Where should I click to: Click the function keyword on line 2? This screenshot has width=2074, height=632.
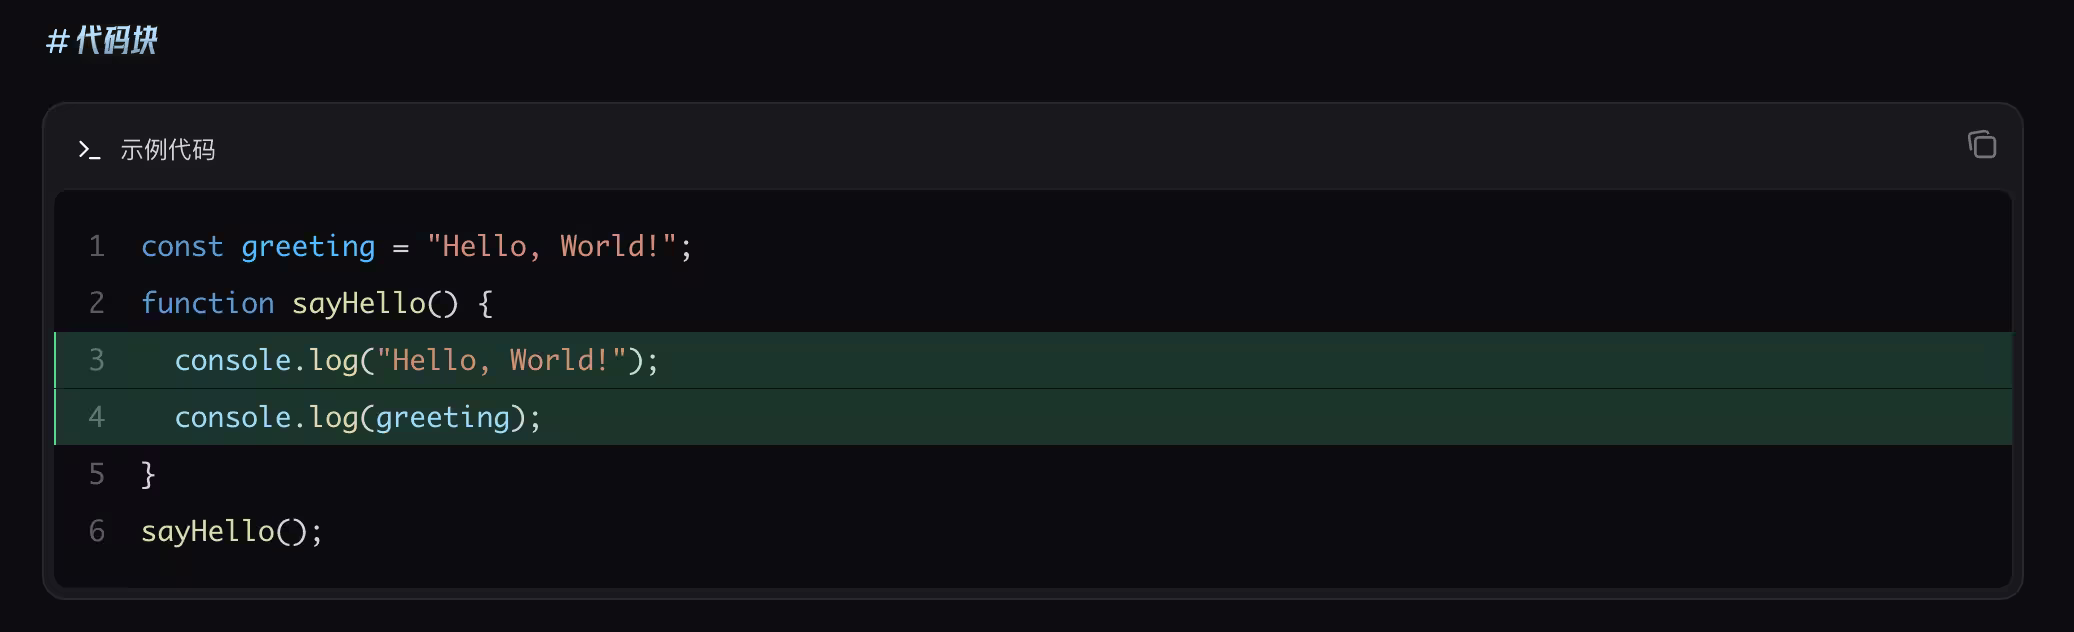click(207, 303)
